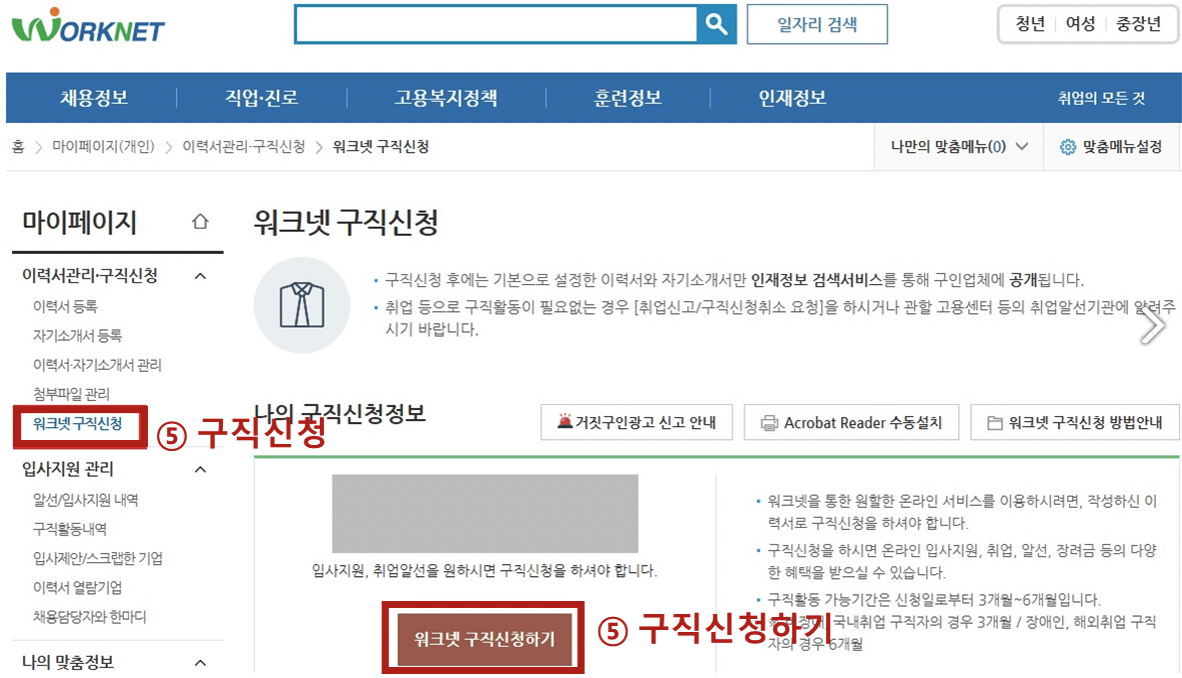Image resolution: width=1182 pixels, height=678 pixels.
Task: Click the magnifier search icon button
Action: (716, 24)
